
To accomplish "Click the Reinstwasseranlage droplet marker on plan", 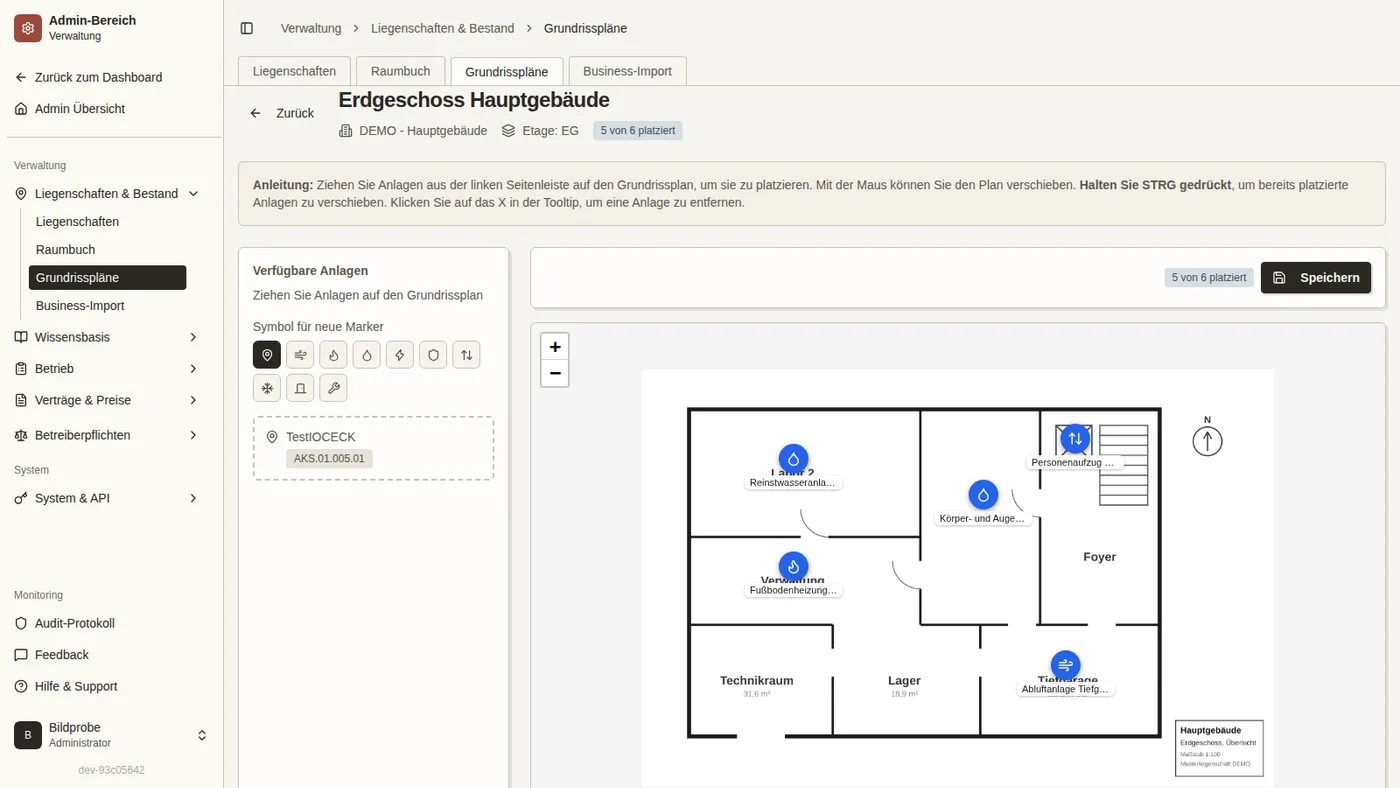I will pos(793,459).
